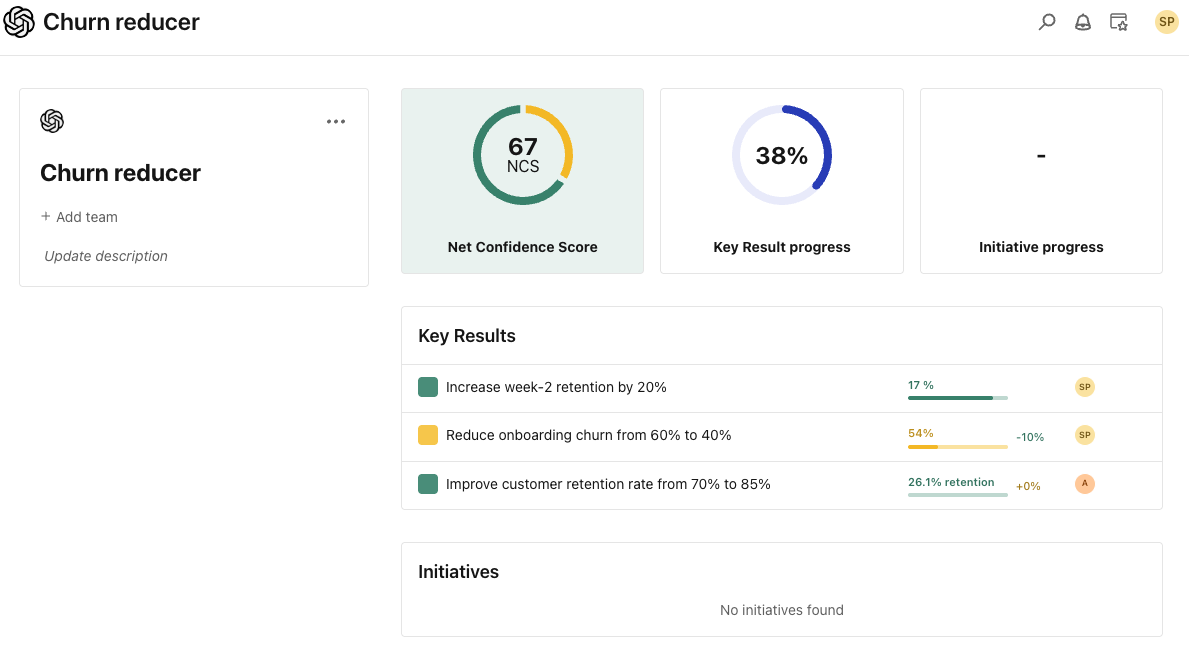
Task: Open the three-dot menu on objective card
Action: tap(336, 122)
